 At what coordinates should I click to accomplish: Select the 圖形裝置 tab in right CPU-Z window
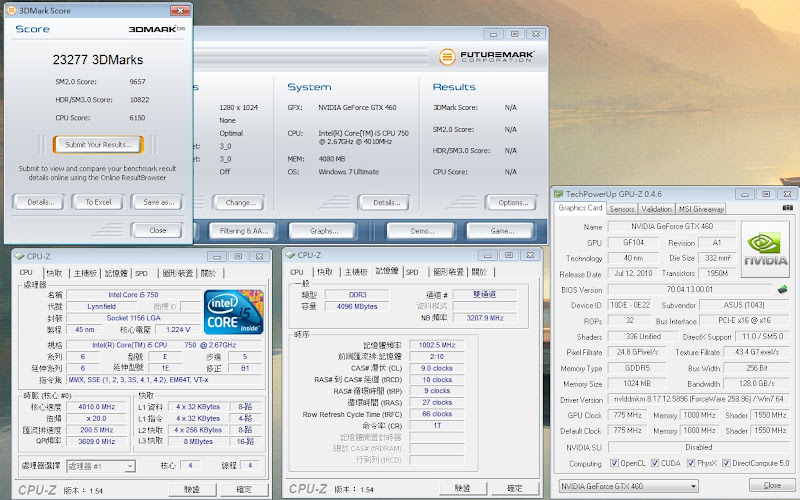[x=448, y=272]
